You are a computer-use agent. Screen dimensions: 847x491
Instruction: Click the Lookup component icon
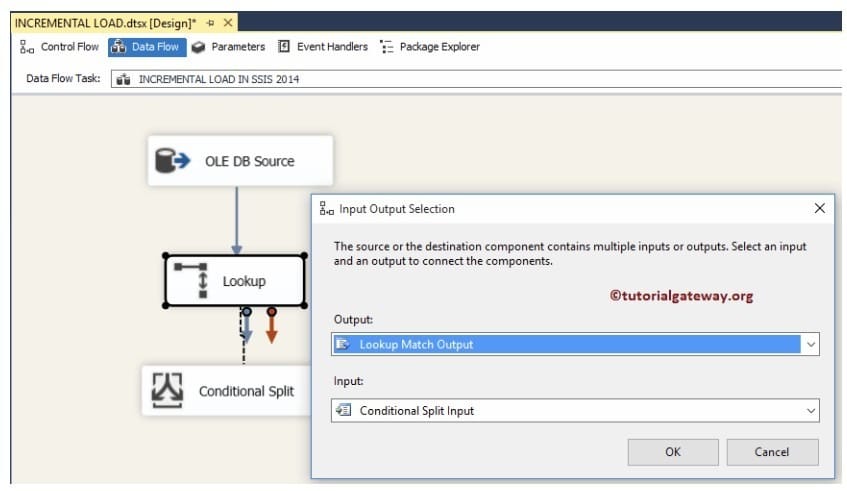tap(191, 281)
